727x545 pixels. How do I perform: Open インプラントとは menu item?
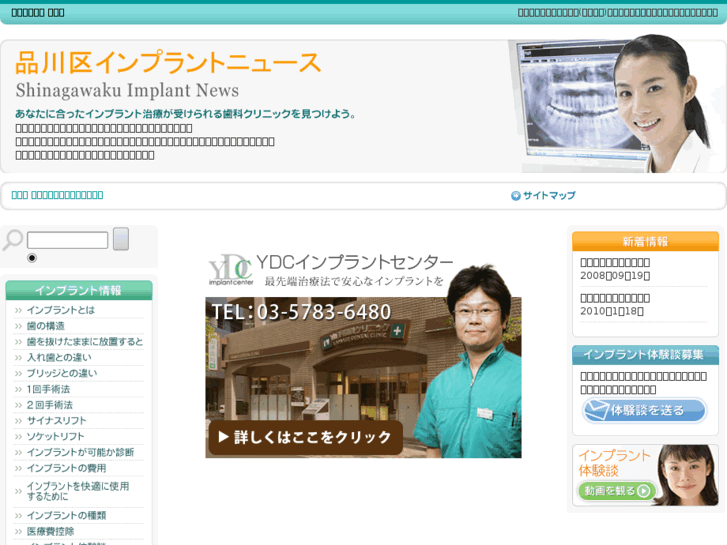61,310
